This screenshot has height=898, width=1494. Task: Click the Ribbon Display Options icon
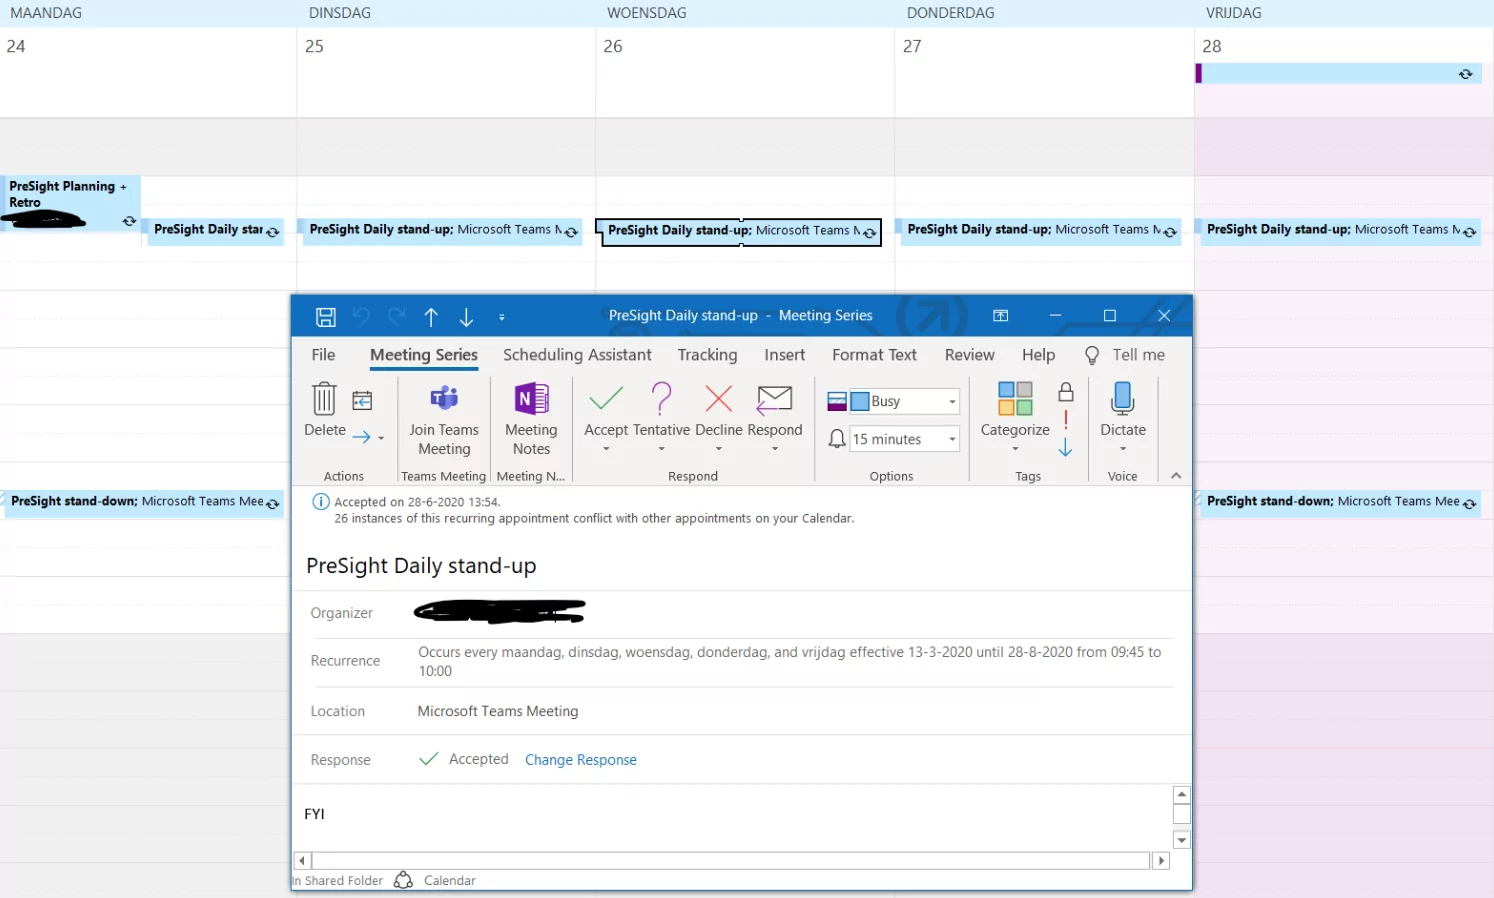pyautogui.click(x=1000, y=316)
